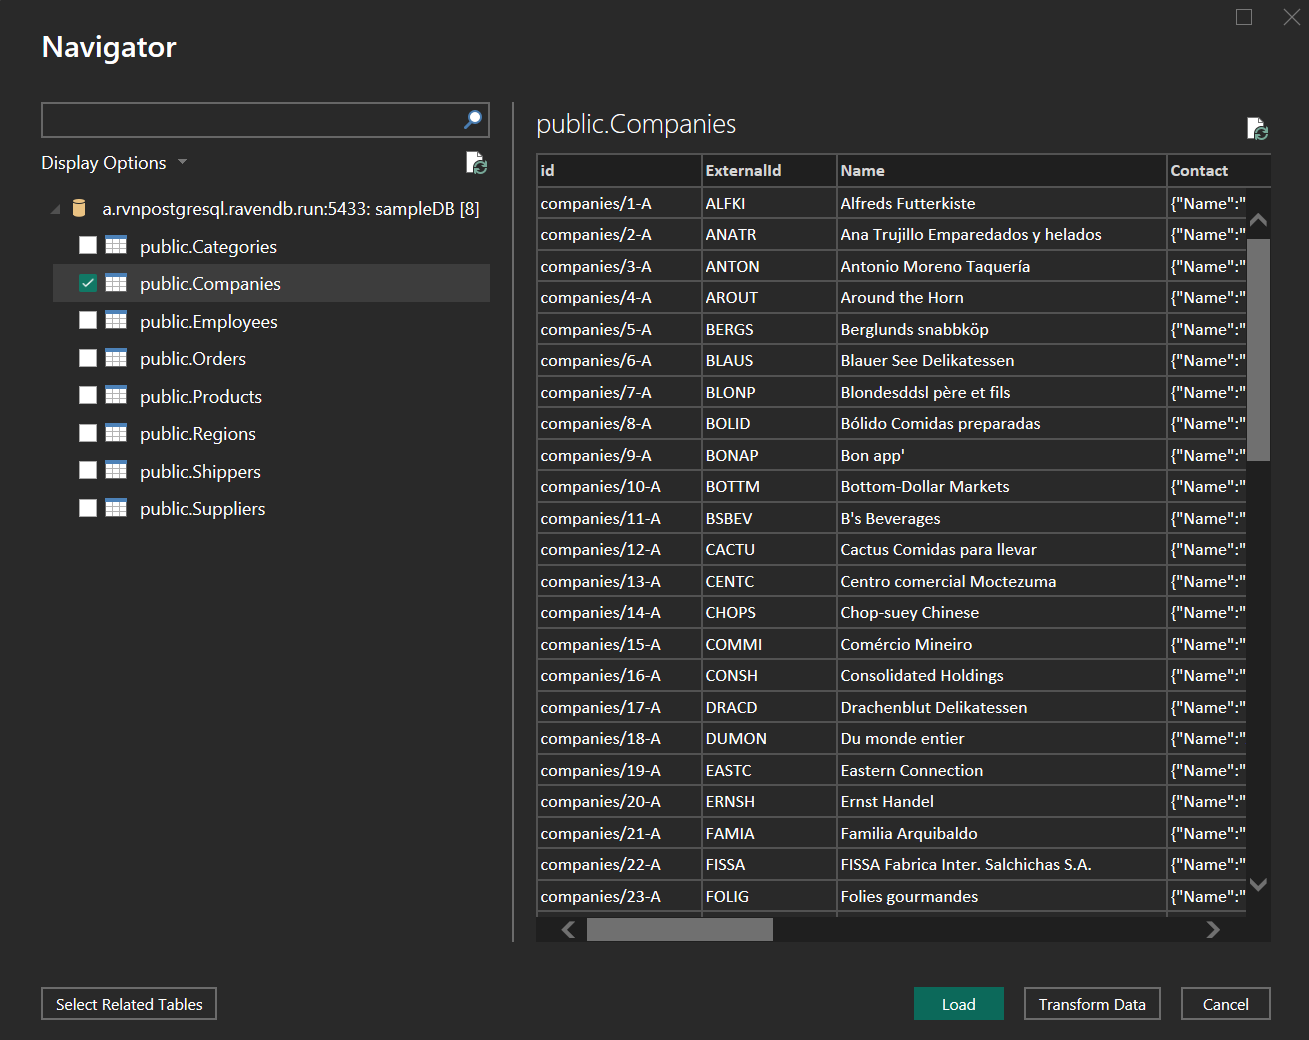1309x1040 pixels.
Task: Click cell Blauer See Delikatessen
Action: [1001, 360]
